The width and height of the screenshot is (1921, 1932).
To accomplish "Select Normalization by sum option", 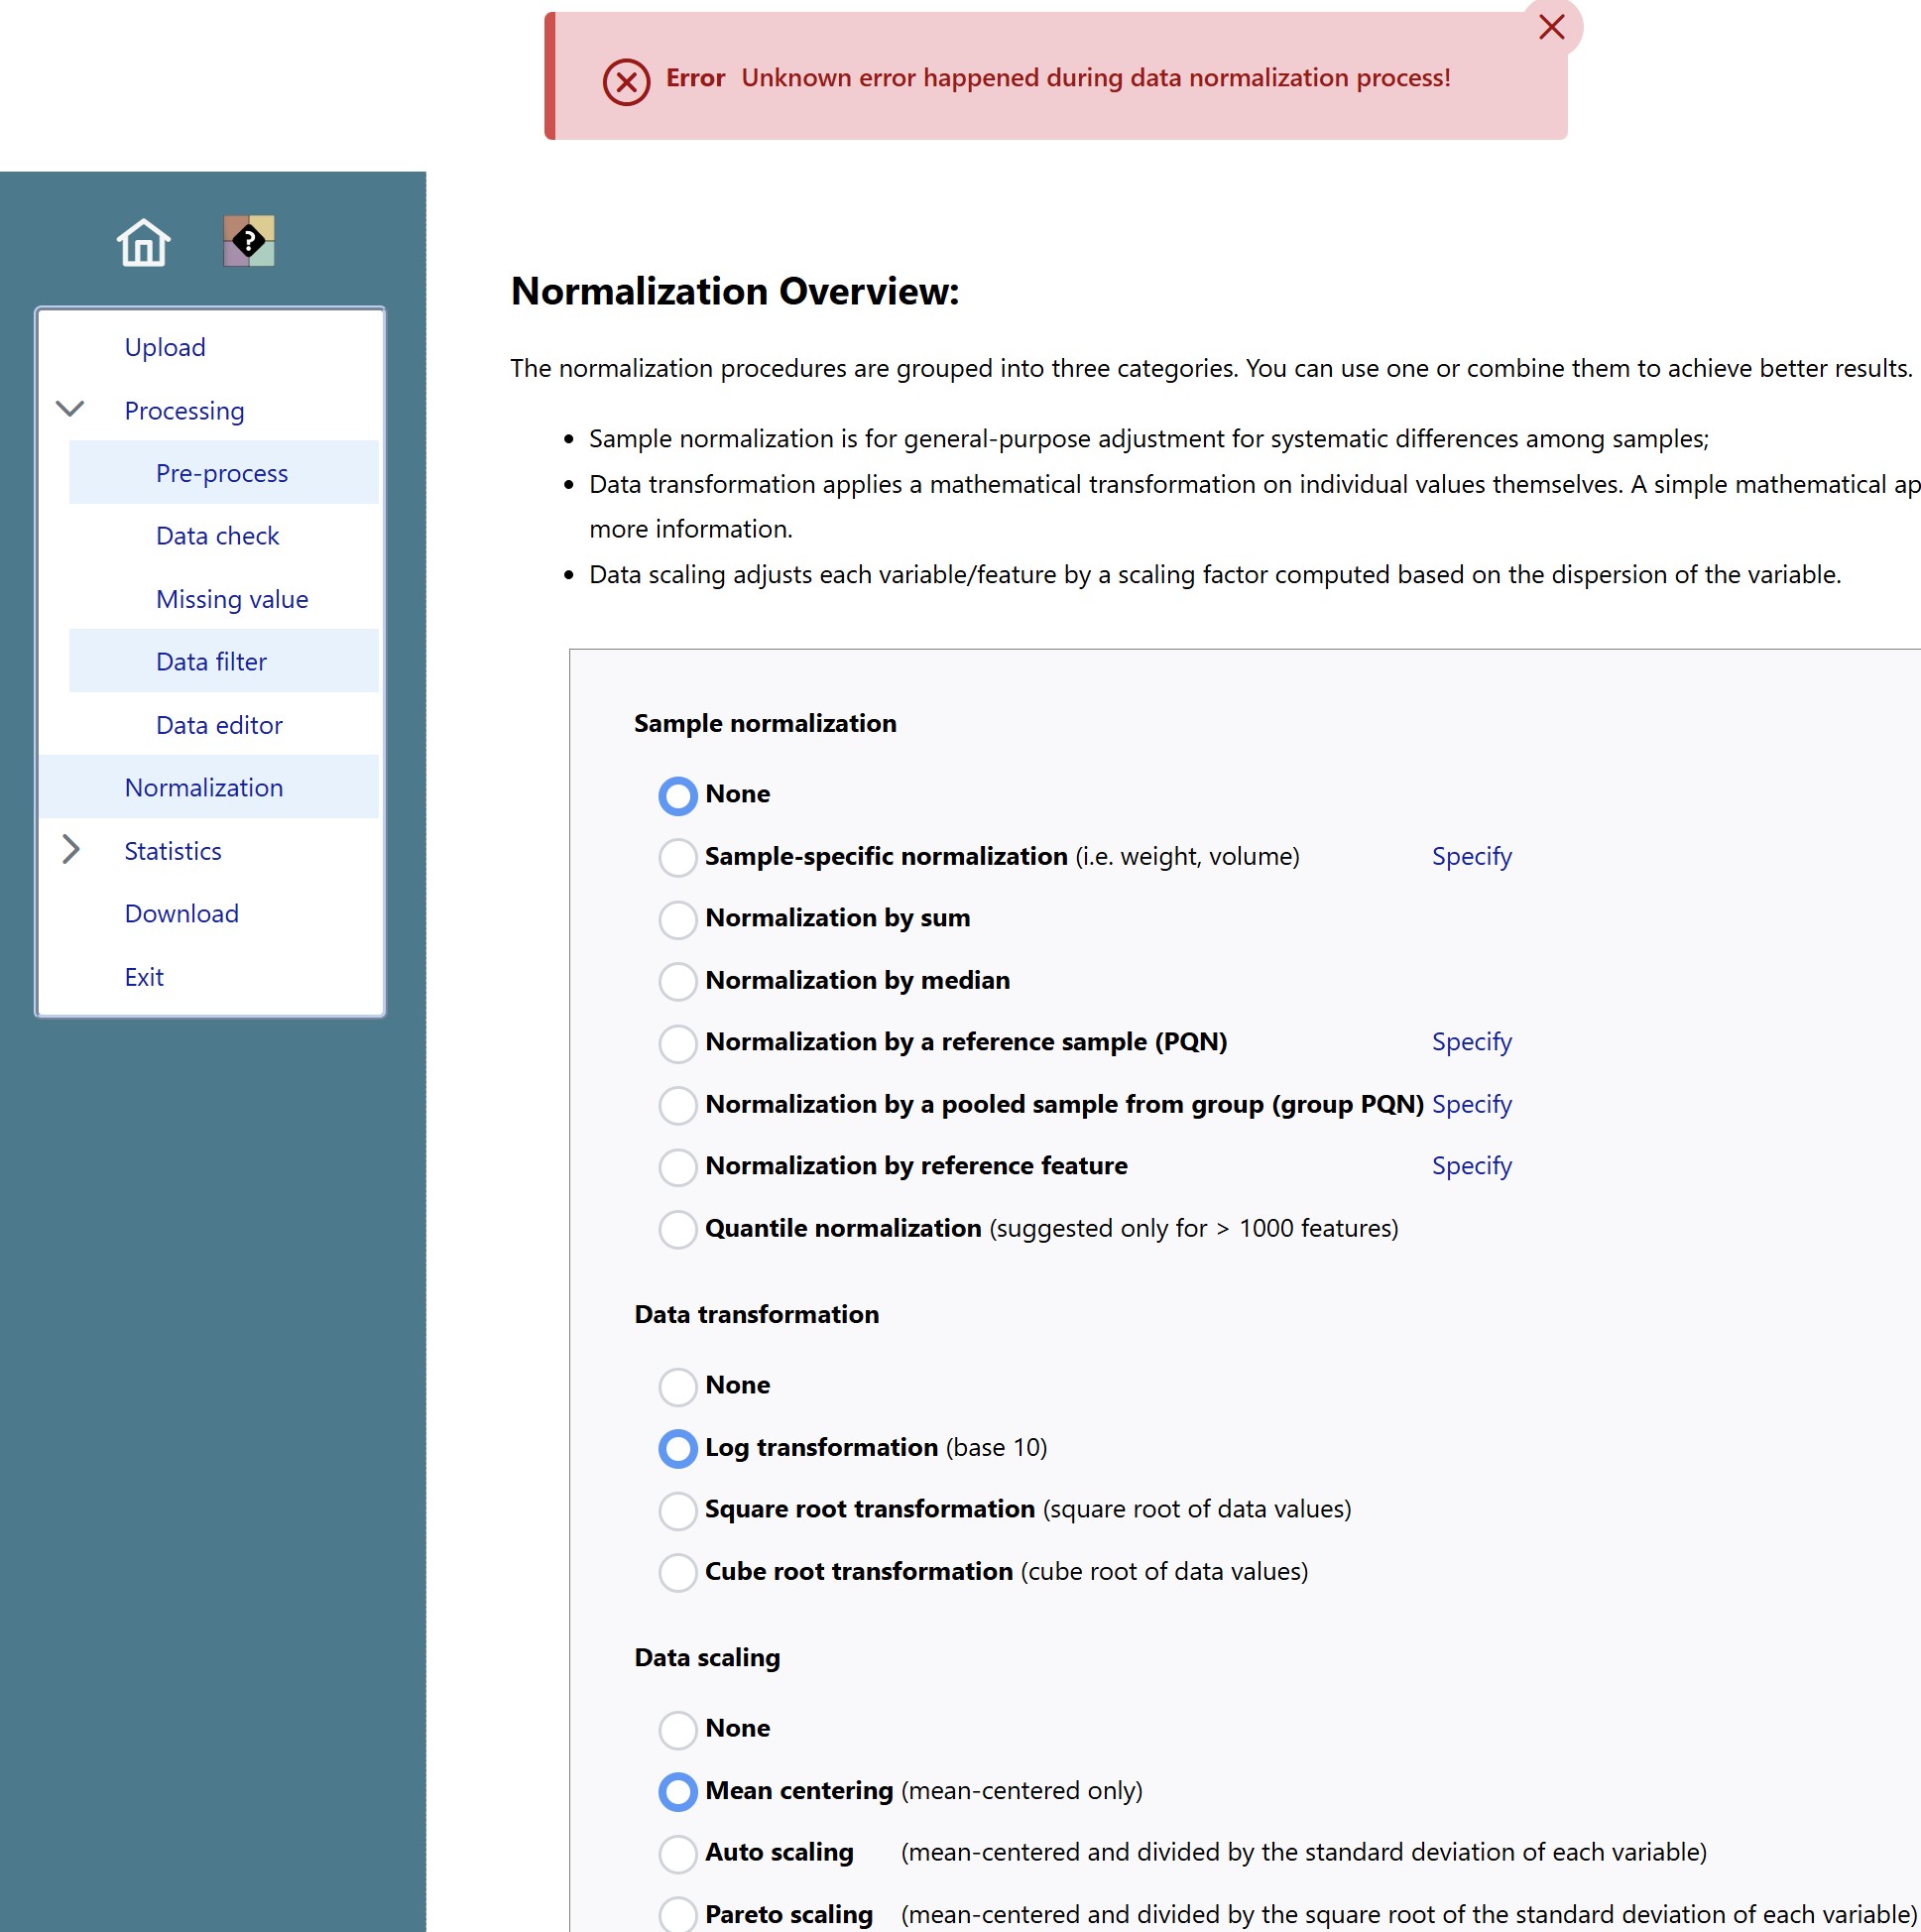I will (x=677, y=919).
